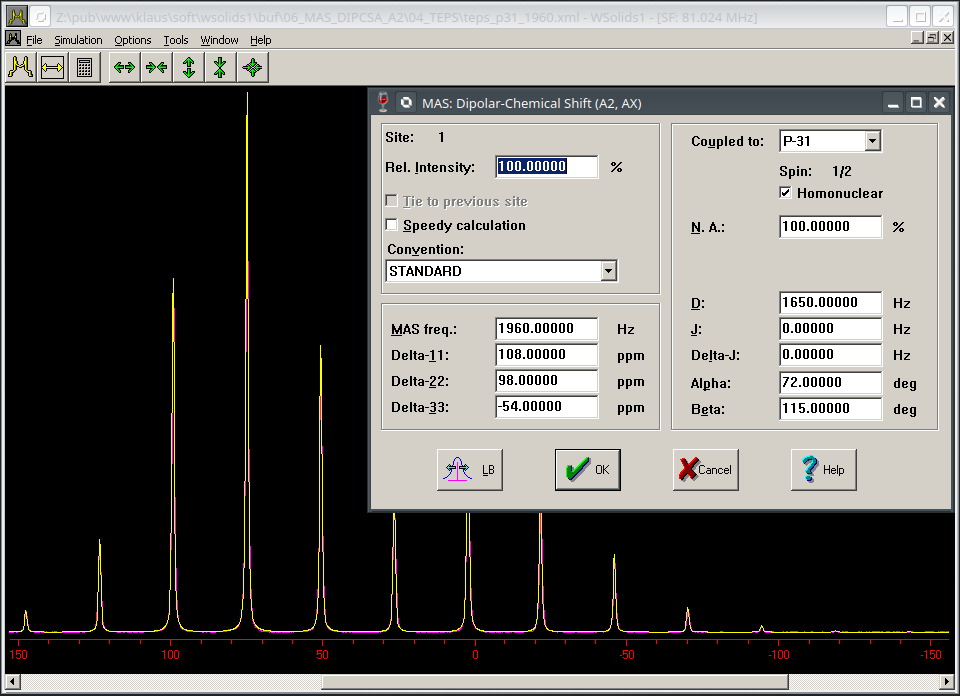This screenshot has height=696, width=960.
Task: Click the LB line broadening button
Action: pyautogui.click(x=469, y=469)
